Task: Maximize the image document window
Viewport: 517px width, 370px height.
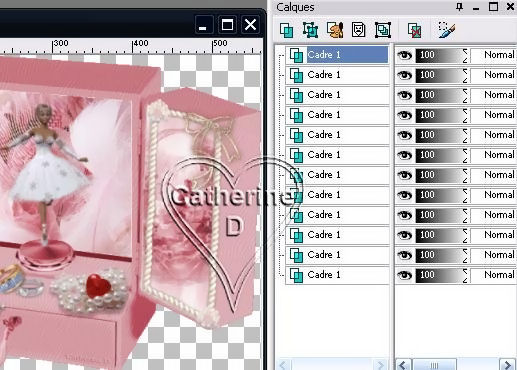Action: coord(227,24)
